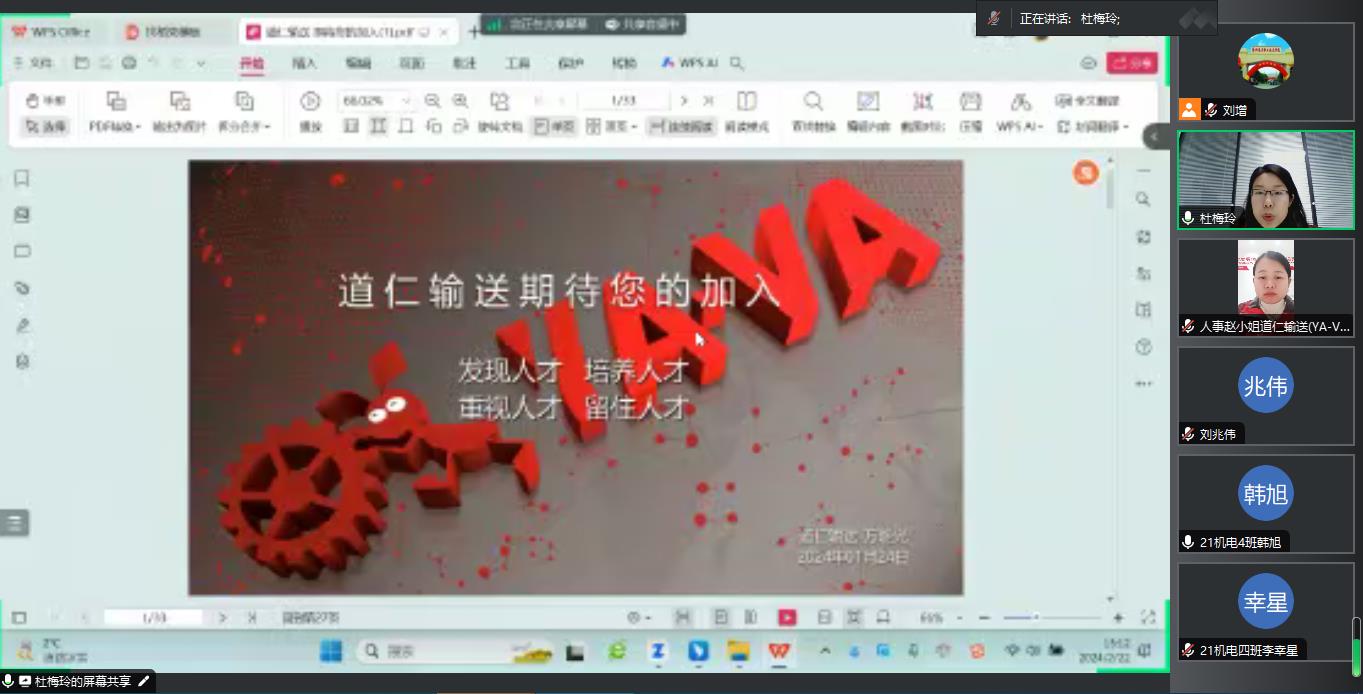Switch to the Start ribbon tab

pos(251,63)
